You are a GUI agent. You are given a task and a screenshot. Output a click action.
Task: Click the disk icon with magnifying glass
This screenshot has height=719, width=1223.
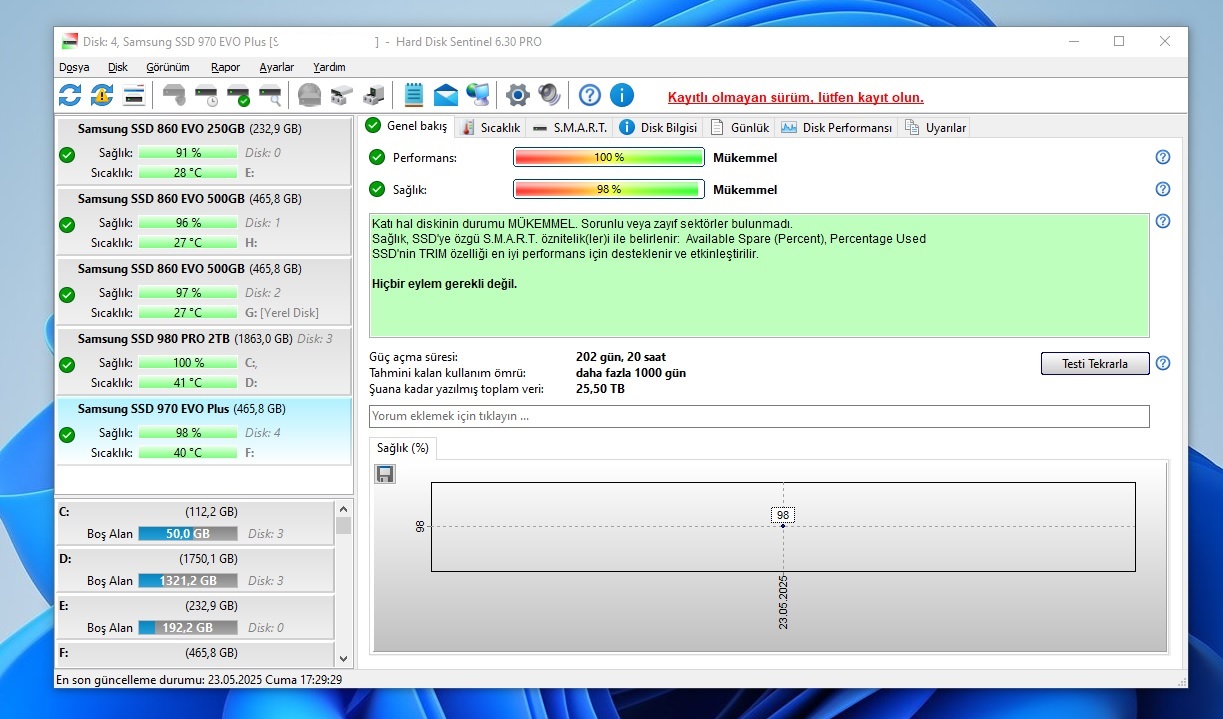pos(270,95)
